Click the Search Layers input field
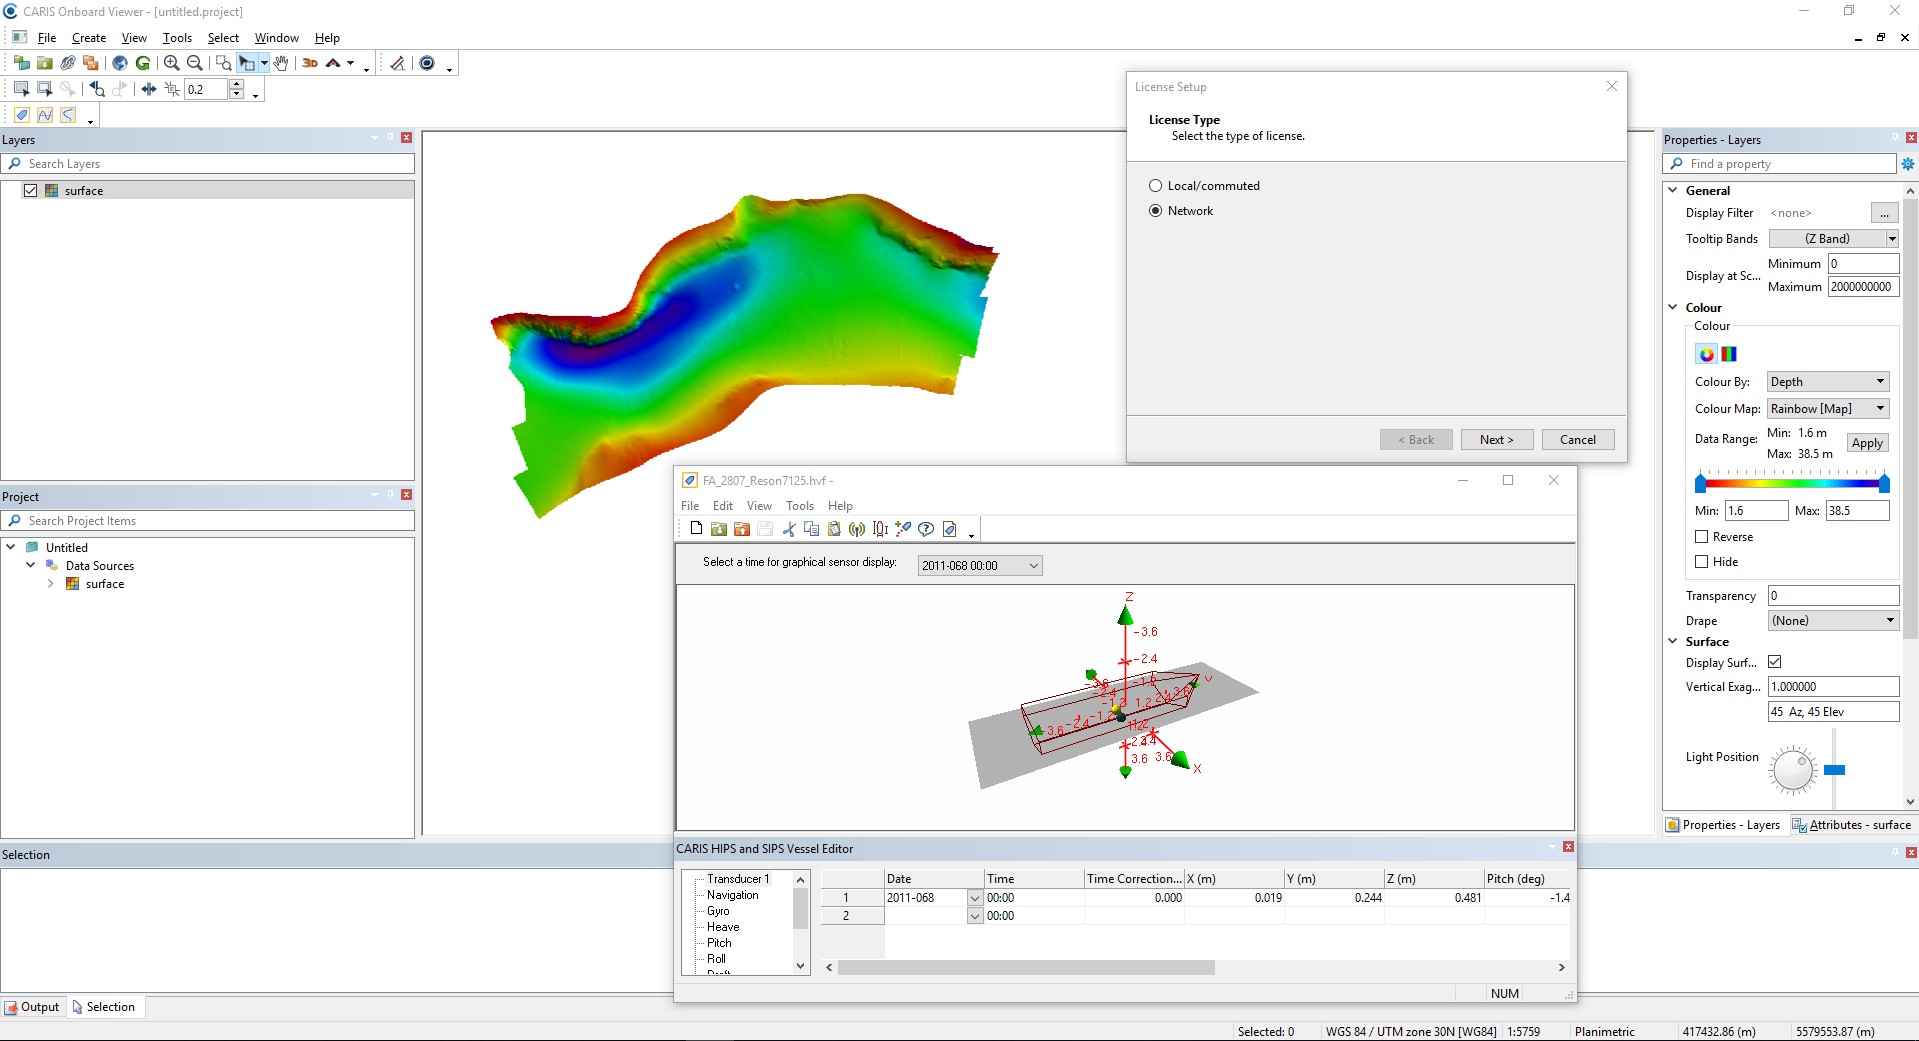 [208, 164]
